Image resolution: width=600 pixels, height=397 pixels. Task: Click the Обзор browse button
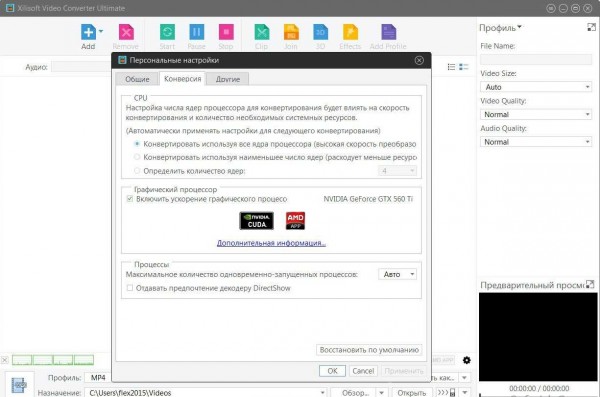pos(355,393)
